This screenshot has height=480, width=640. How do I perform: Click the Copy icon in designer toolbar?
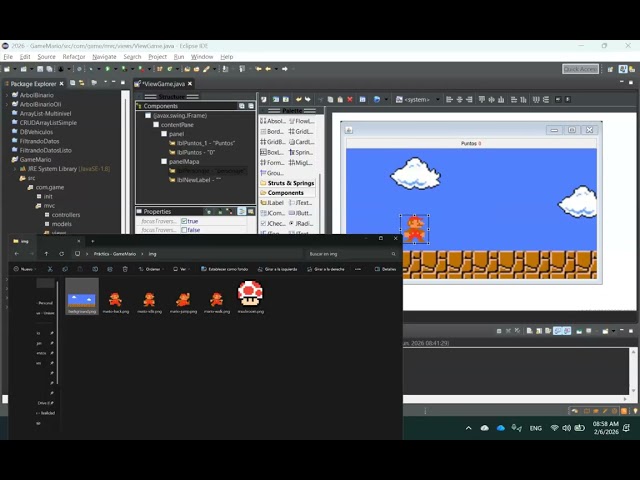coord(330,100)
